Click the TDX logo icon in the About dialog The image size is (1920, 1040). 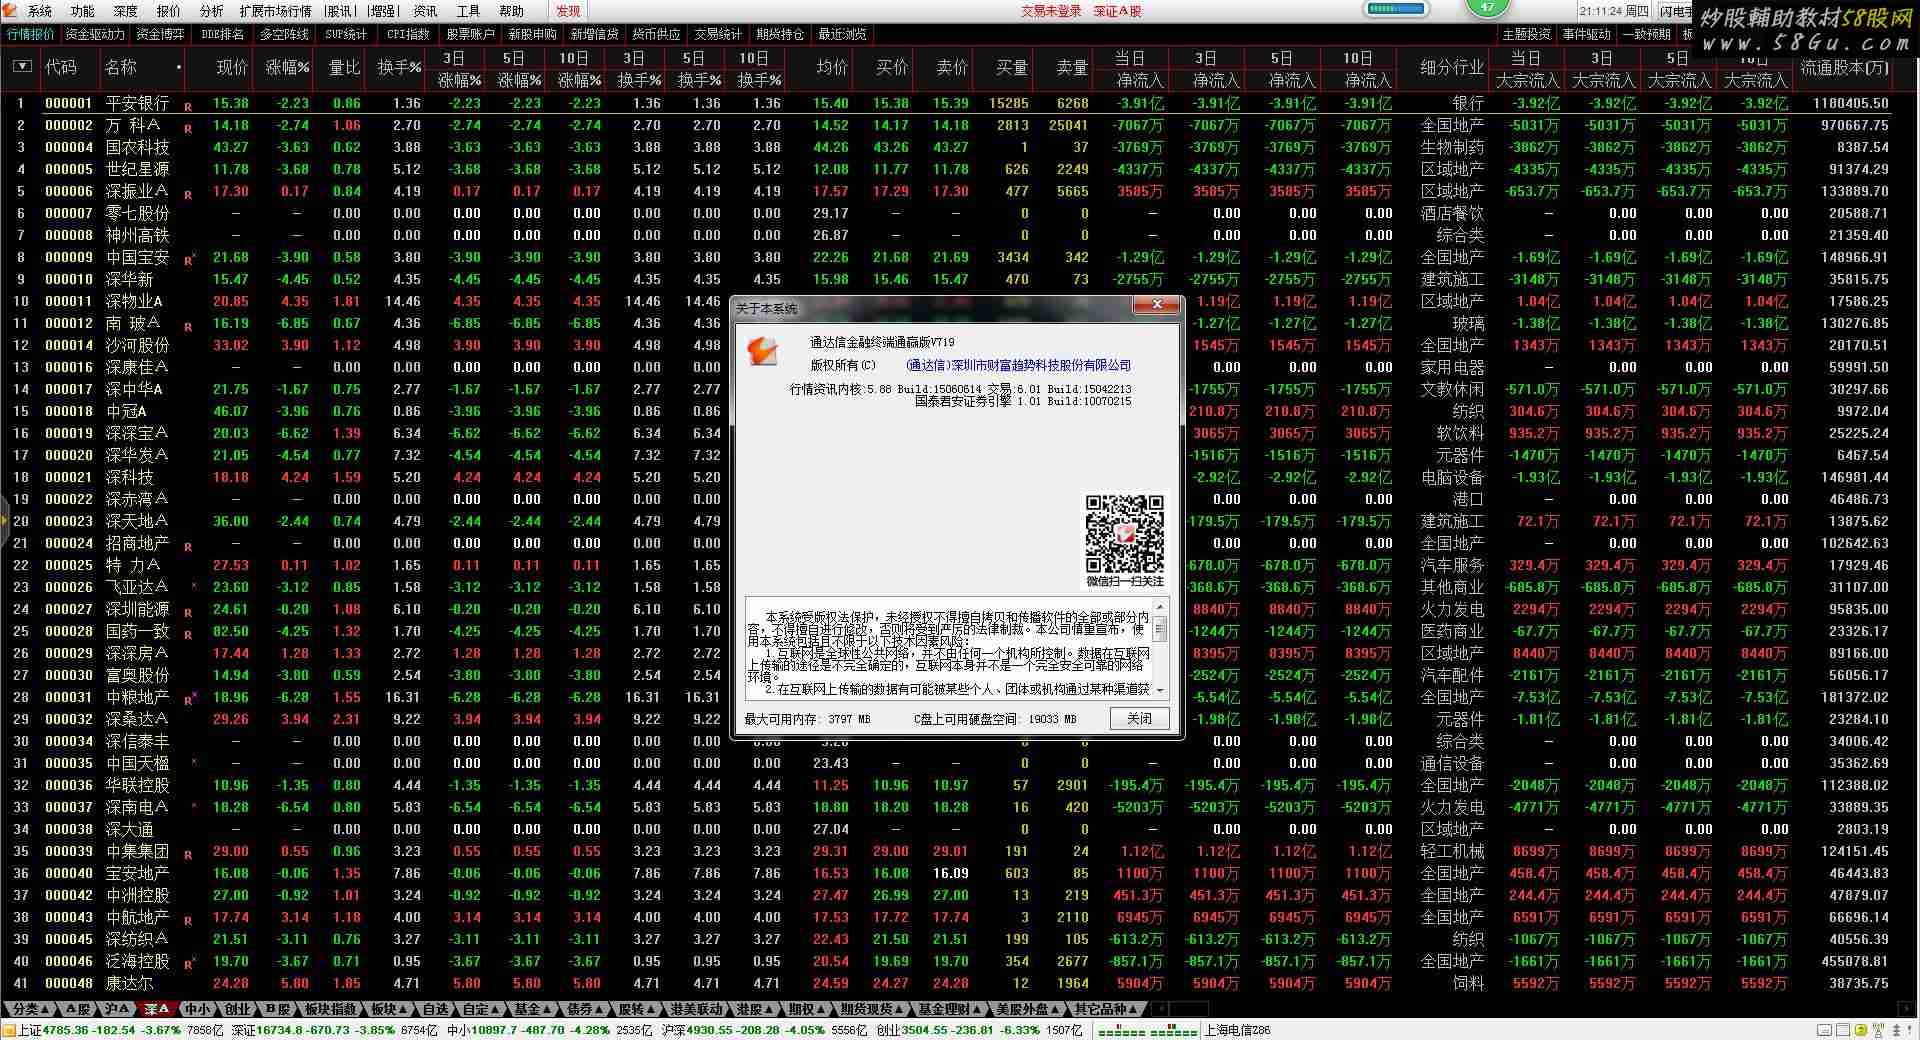tap(763, 351)
